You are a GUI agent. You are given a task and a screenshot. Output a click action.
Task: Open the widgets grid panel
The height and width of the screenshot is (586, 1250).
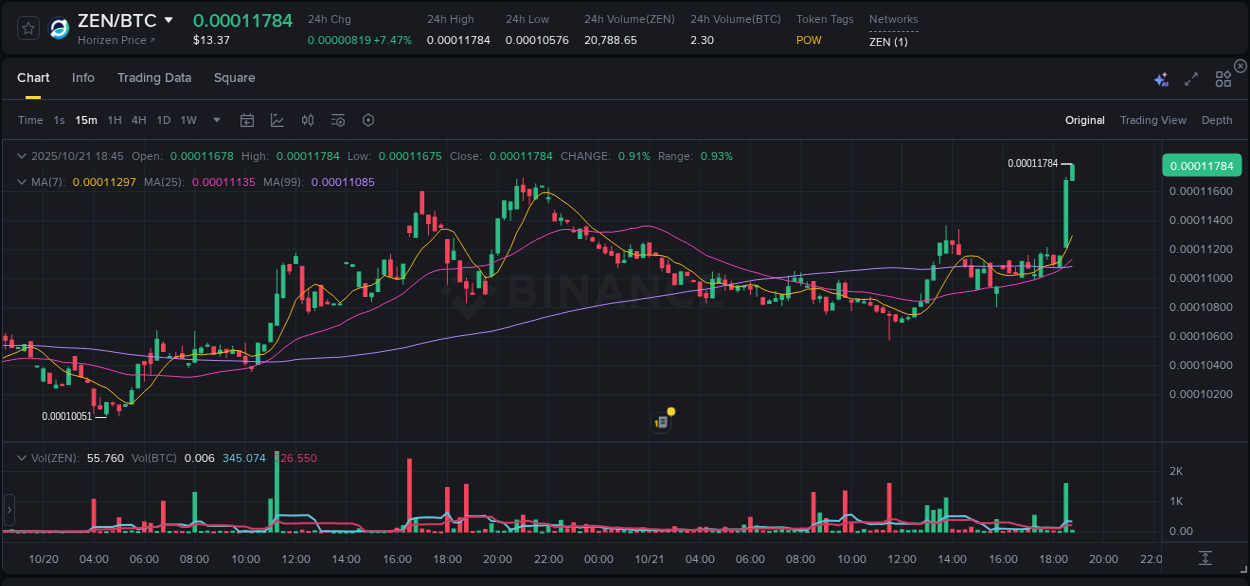(x=1223, y=78)
